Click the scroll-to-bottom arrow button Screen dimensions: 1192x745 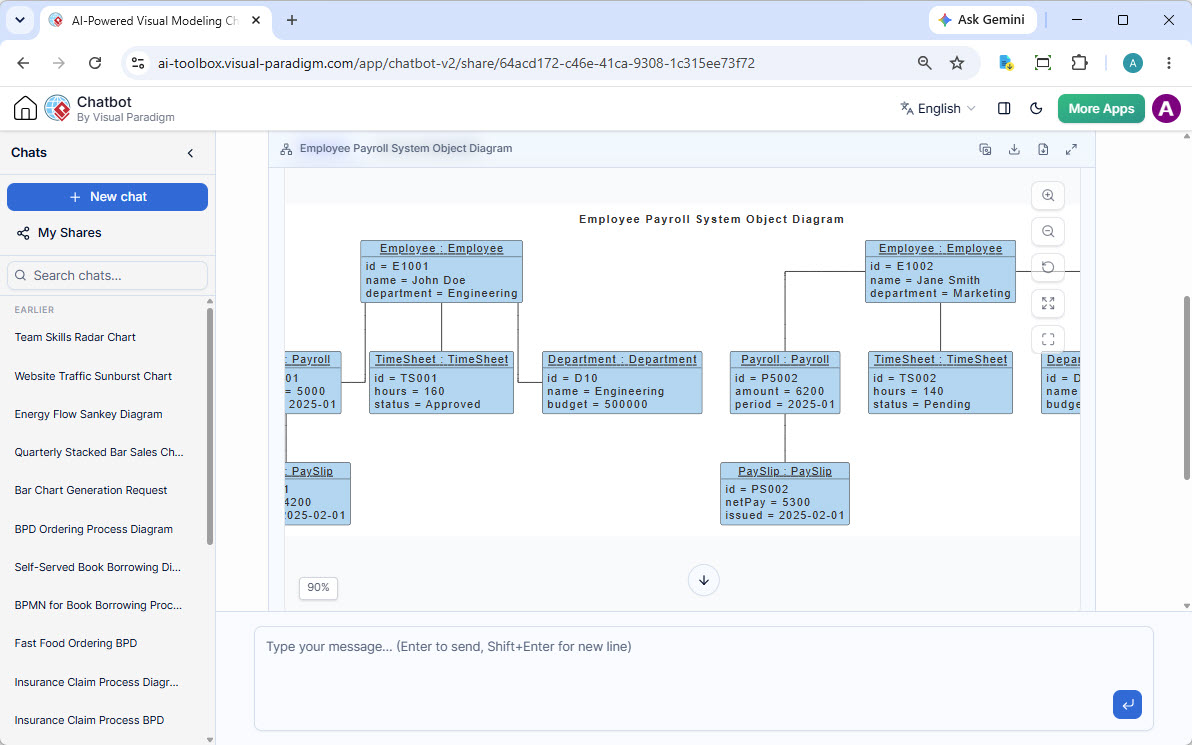[x=704, y=581]
